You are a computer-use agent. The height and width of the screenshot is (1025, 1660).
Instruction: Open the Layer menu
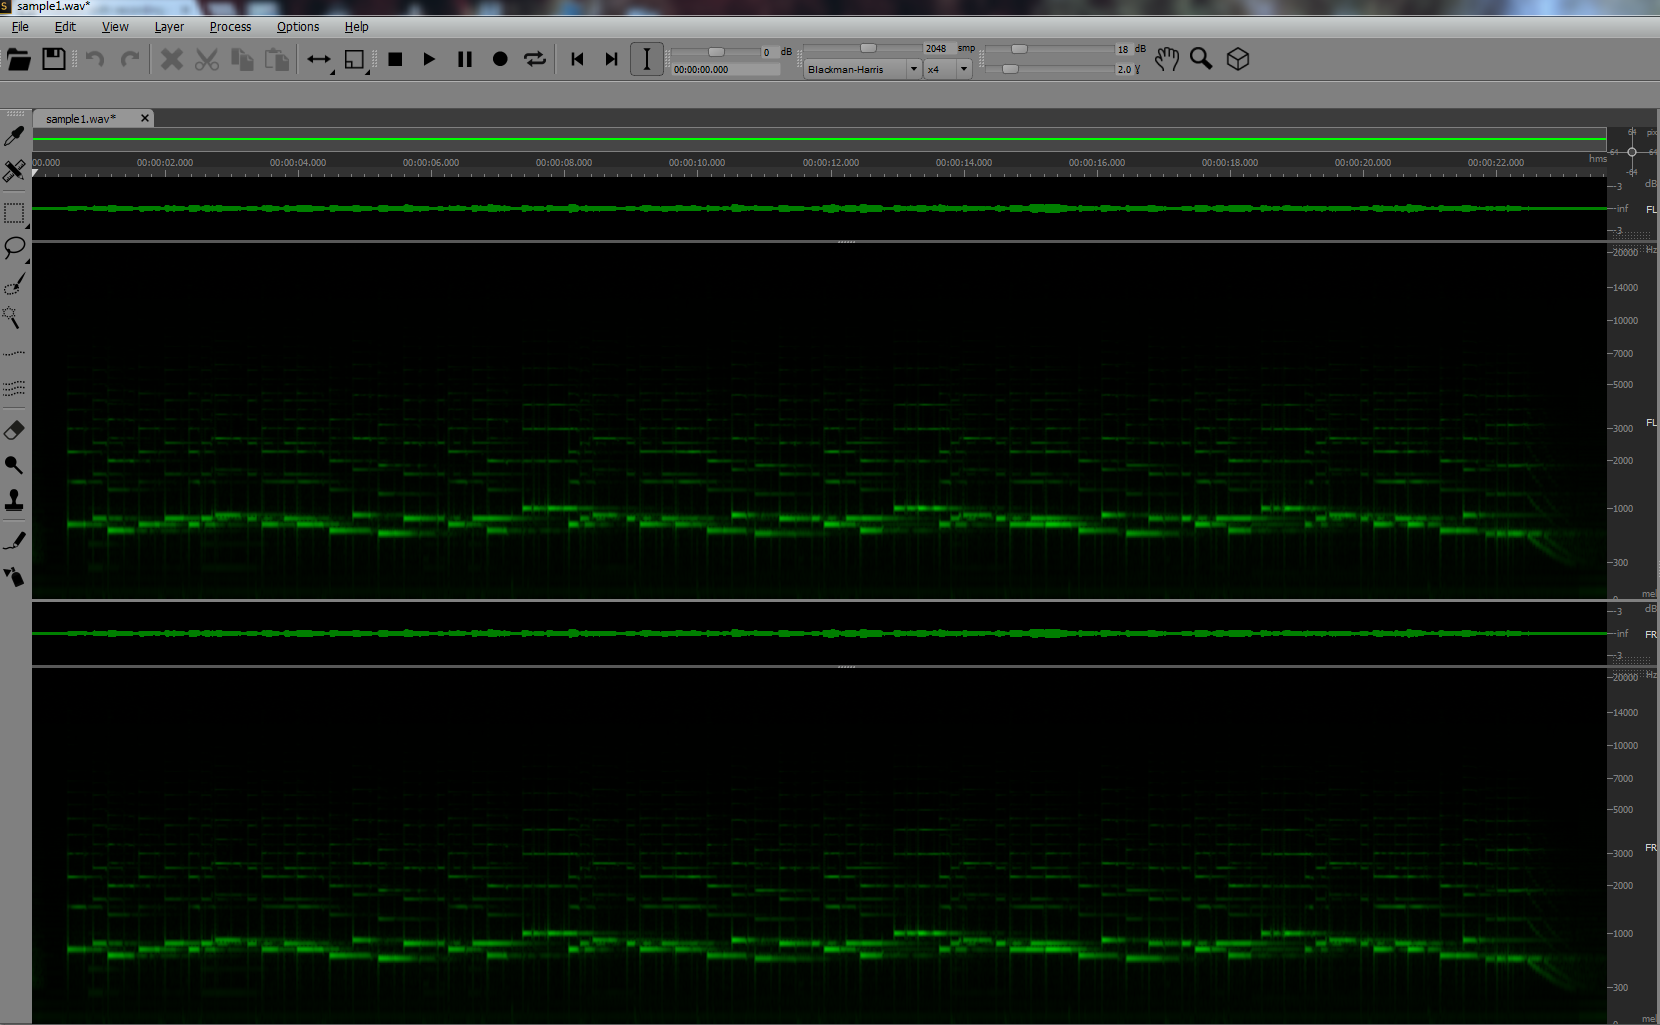169,27
